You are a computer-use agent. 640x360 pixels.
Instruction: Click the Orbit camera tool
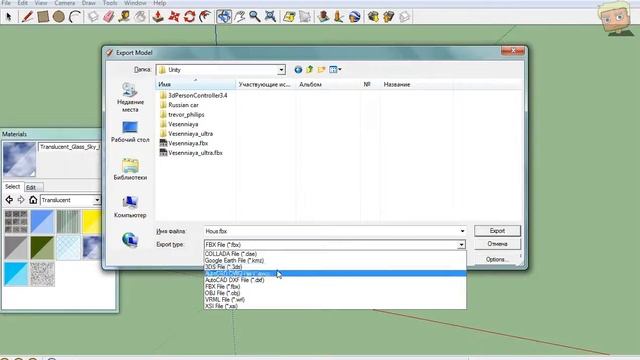(x=224, y=17)
